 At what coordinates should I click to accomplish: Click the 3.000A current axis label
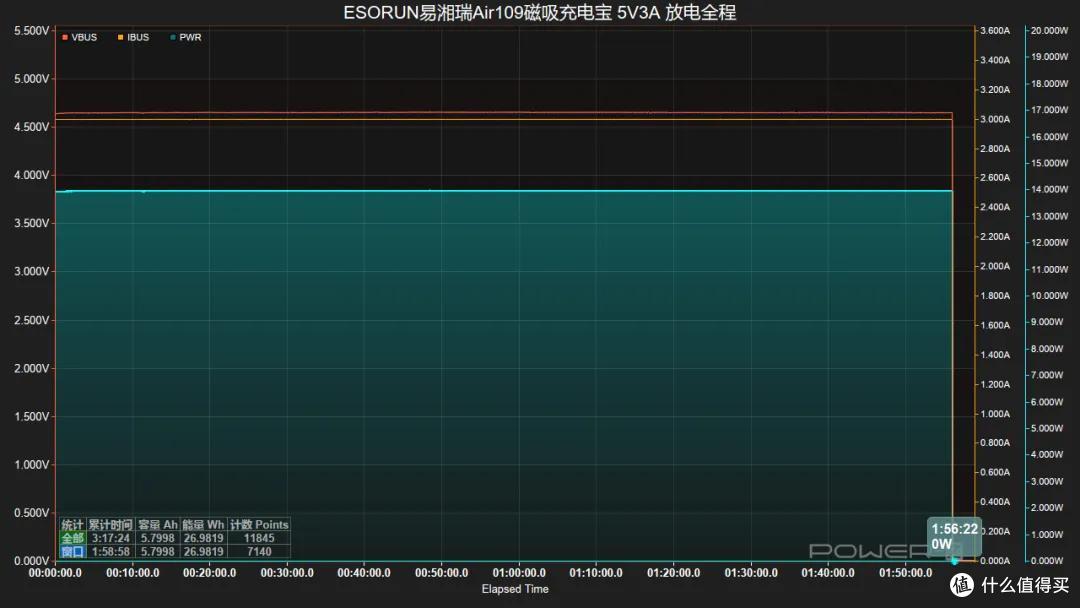[x=995, y=119]
